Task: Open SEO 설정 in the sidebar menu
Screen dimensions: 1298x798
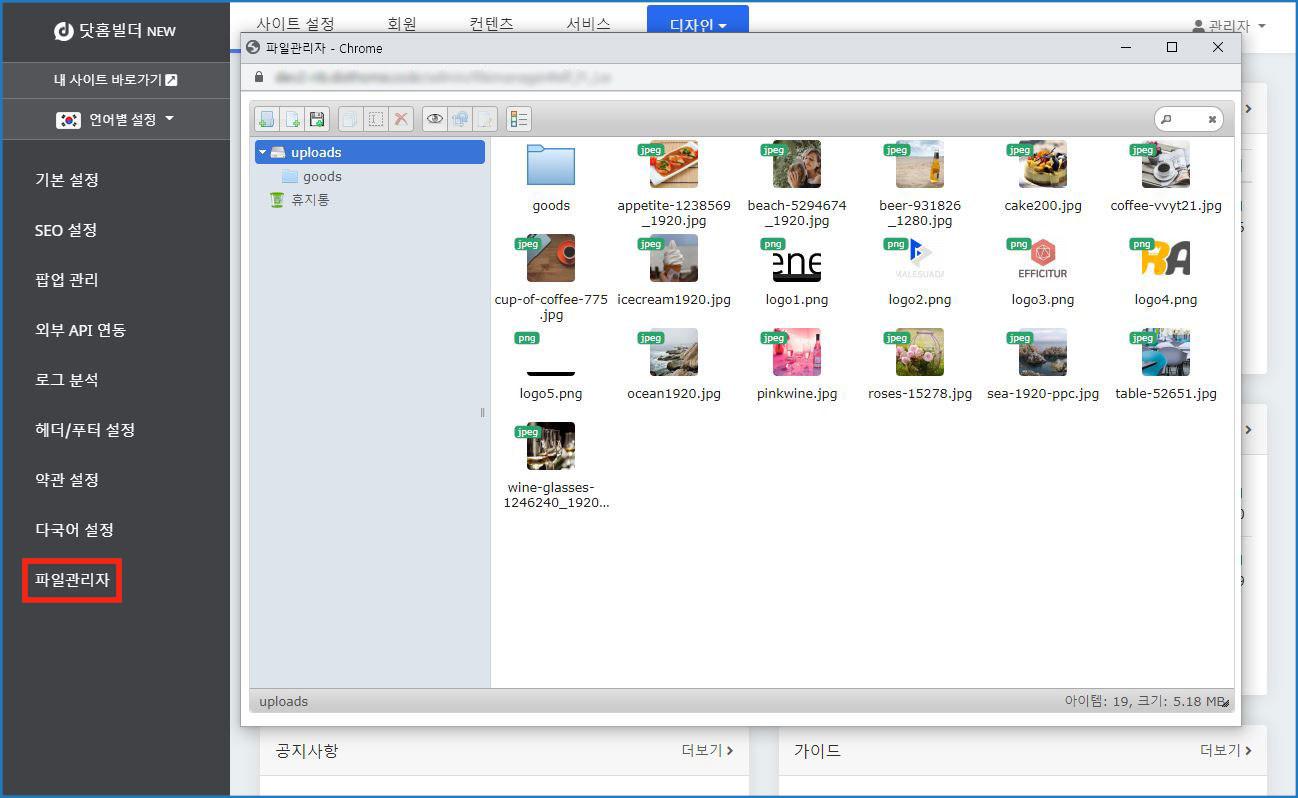Action: [66, 230]
